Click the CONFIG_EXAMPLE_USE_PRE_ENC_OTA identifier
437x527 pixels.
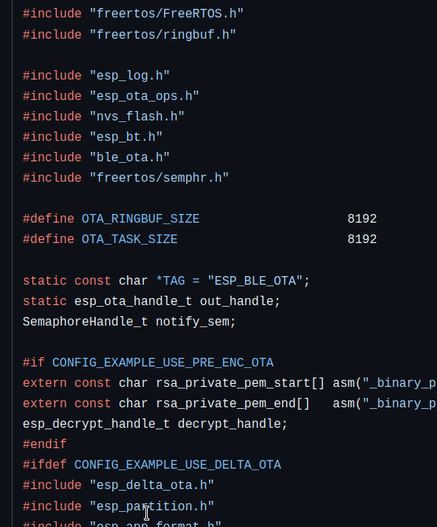163,363
